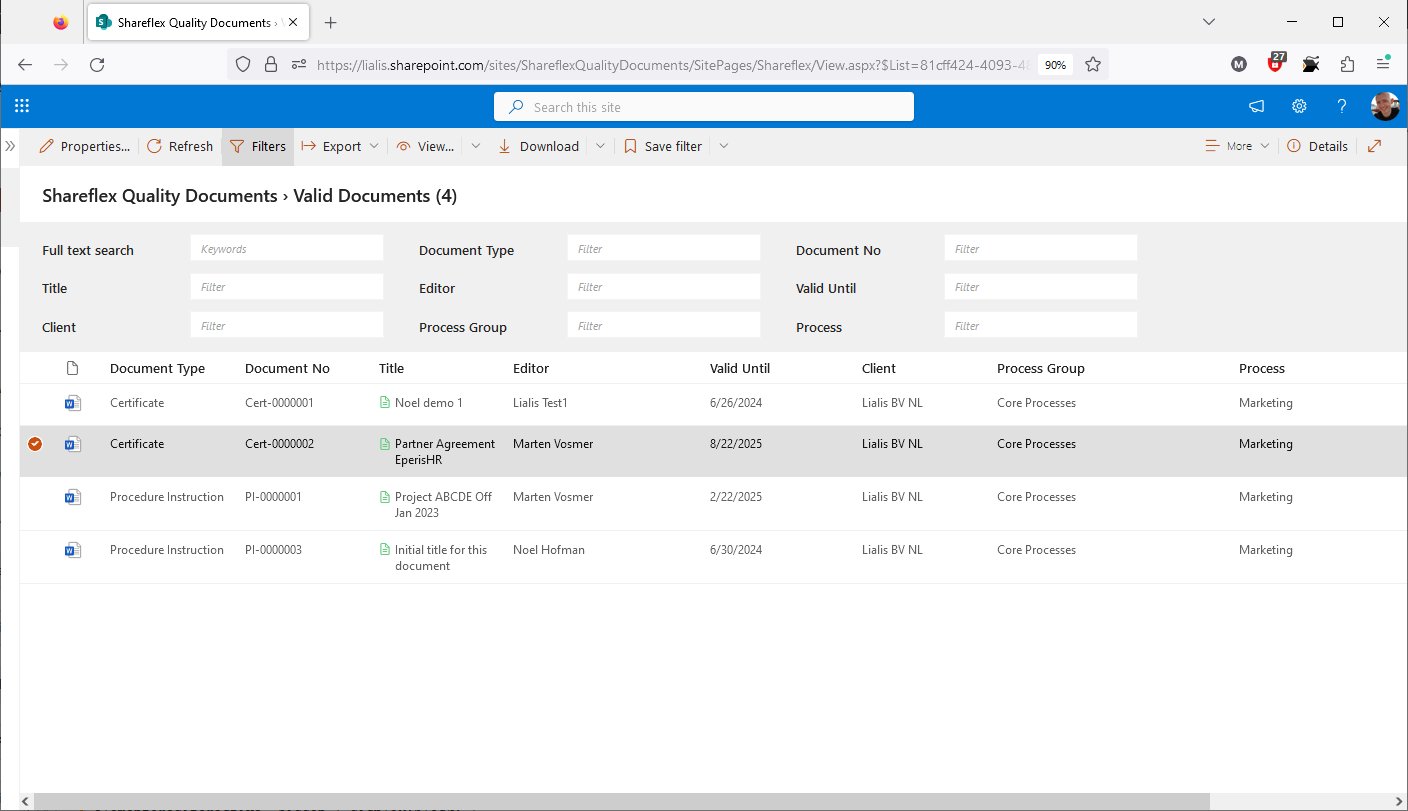Focus the Document Type filter field
Screen dimensions: 1408x811
pos(664,248)
